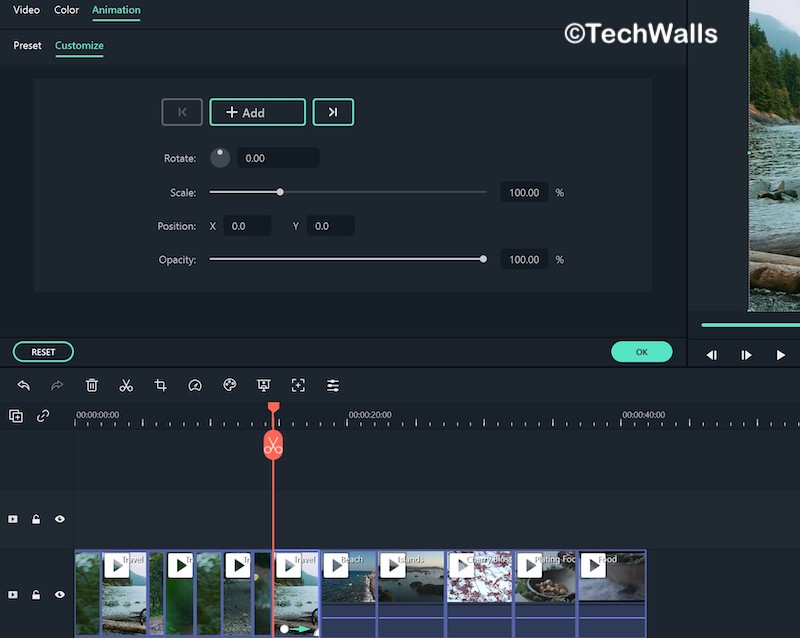Click the add track icon above tracks

(x=16, y=416)
